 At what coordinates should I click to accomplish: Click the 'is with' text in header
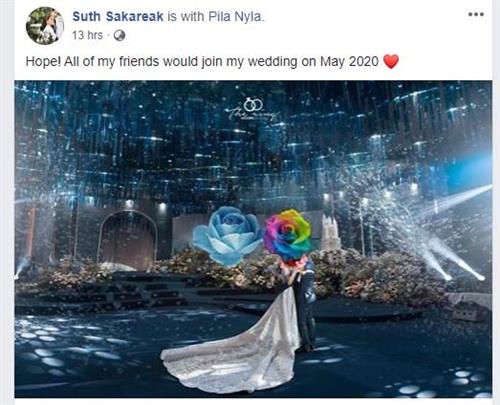click(x=185, y=16)
